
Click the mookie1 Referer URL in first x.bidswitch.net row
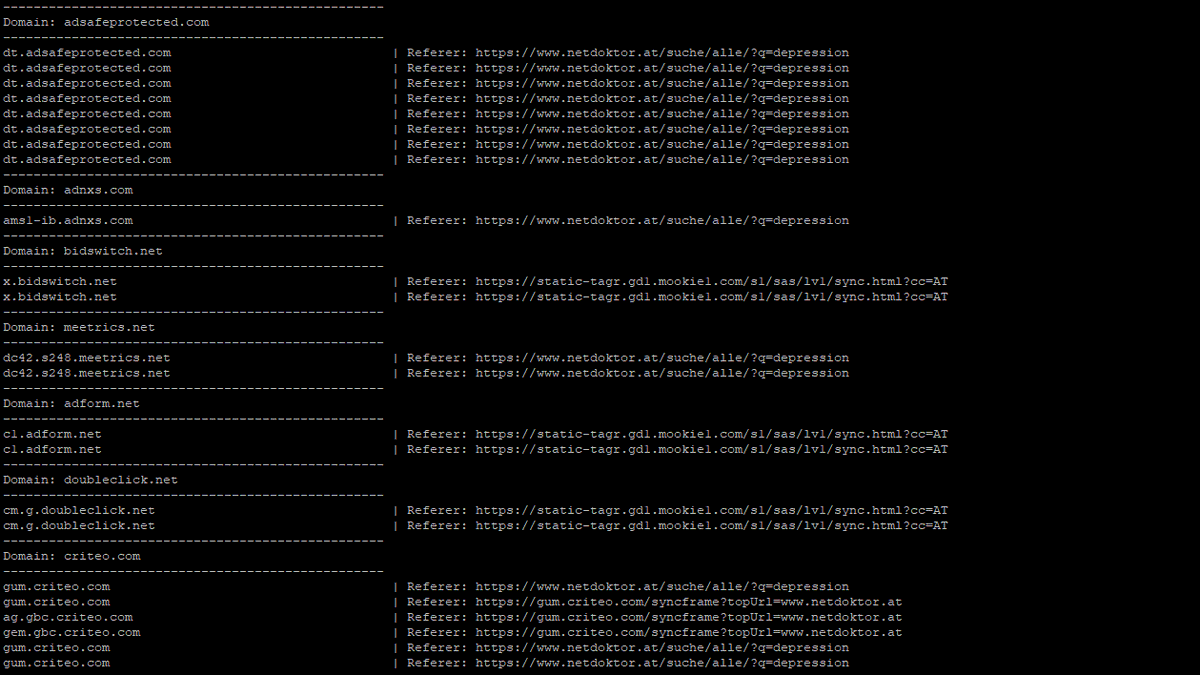pyautogui.click(x=712, y=281)
